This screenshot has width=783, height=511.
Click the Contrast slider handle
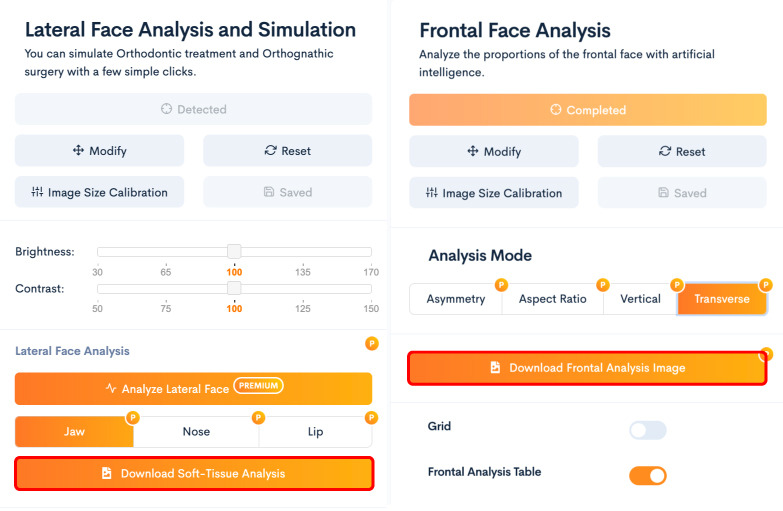(234, 288)
